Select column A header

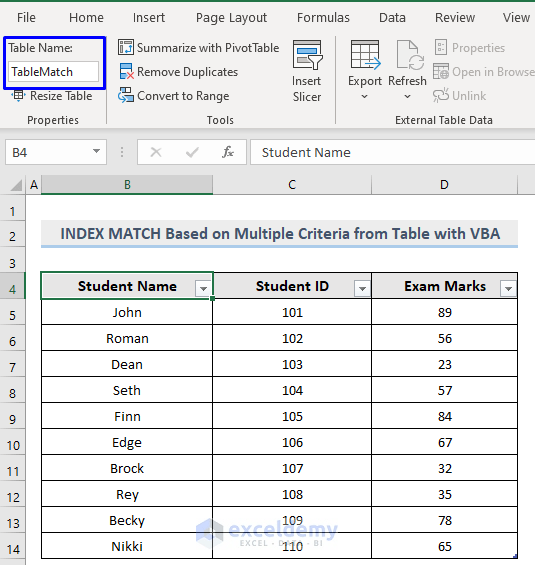(x=34, y=185)
